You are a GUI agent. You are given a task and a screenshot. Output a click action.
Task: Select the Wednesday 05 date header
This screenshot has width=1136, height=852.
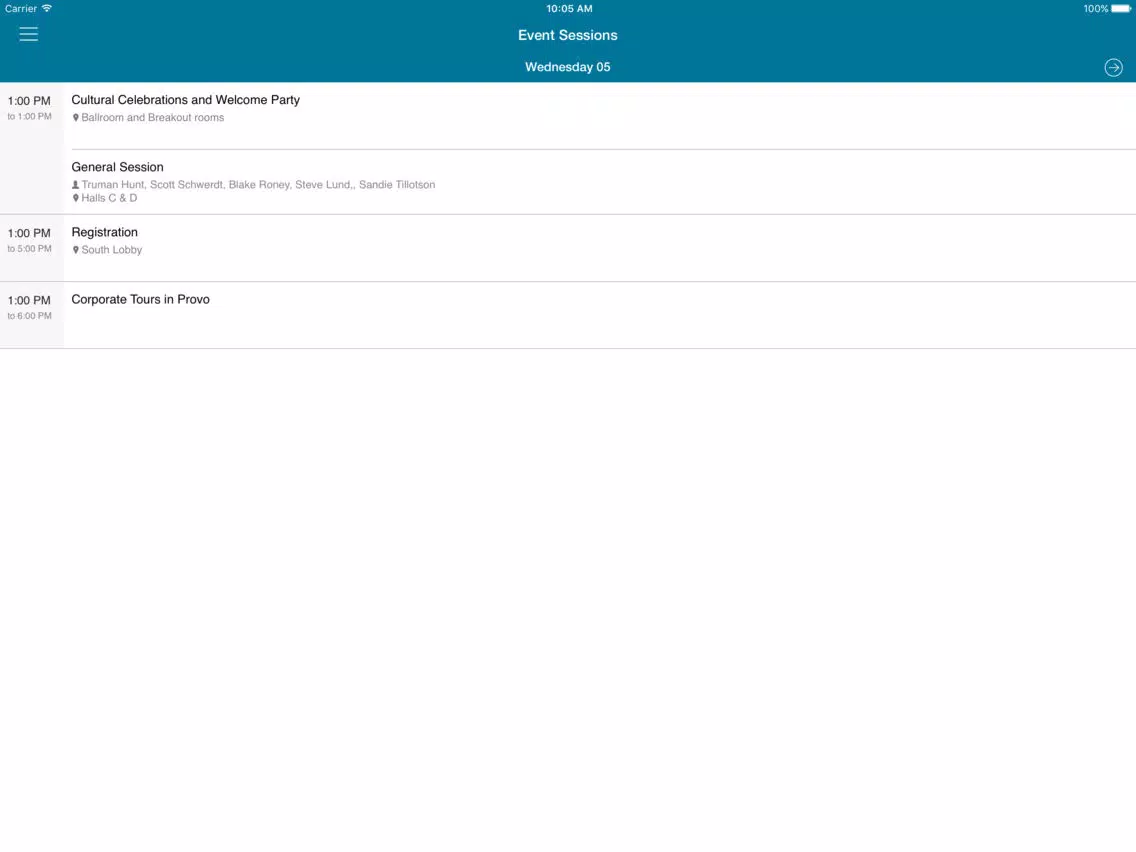[567, 67]
